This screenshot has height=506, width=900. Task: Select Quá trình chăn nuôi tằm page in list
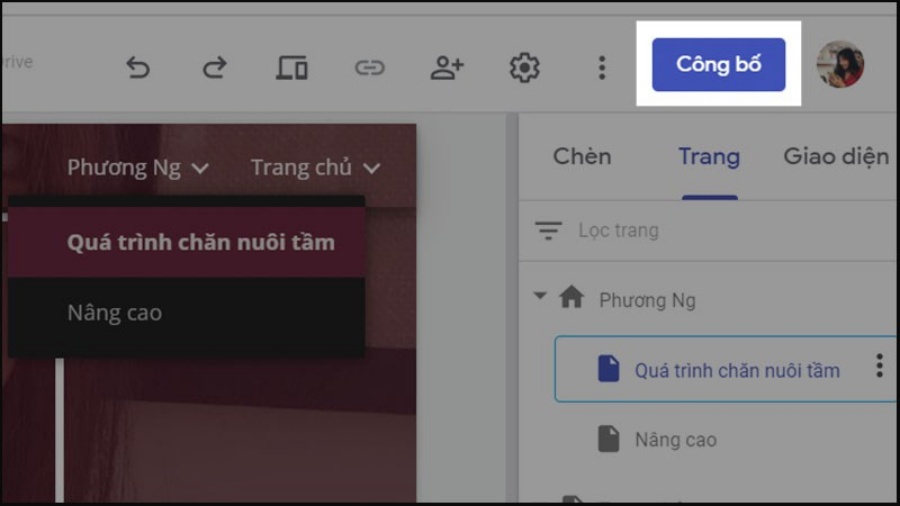[x=726, y=370]
